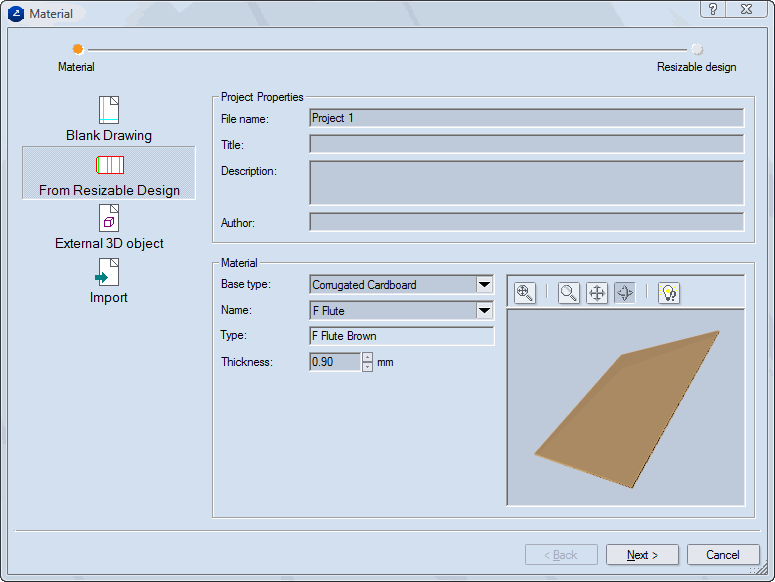775x582 pixels.
Task: Decrease thickness with the down arrow
Action: coord(367,367)
